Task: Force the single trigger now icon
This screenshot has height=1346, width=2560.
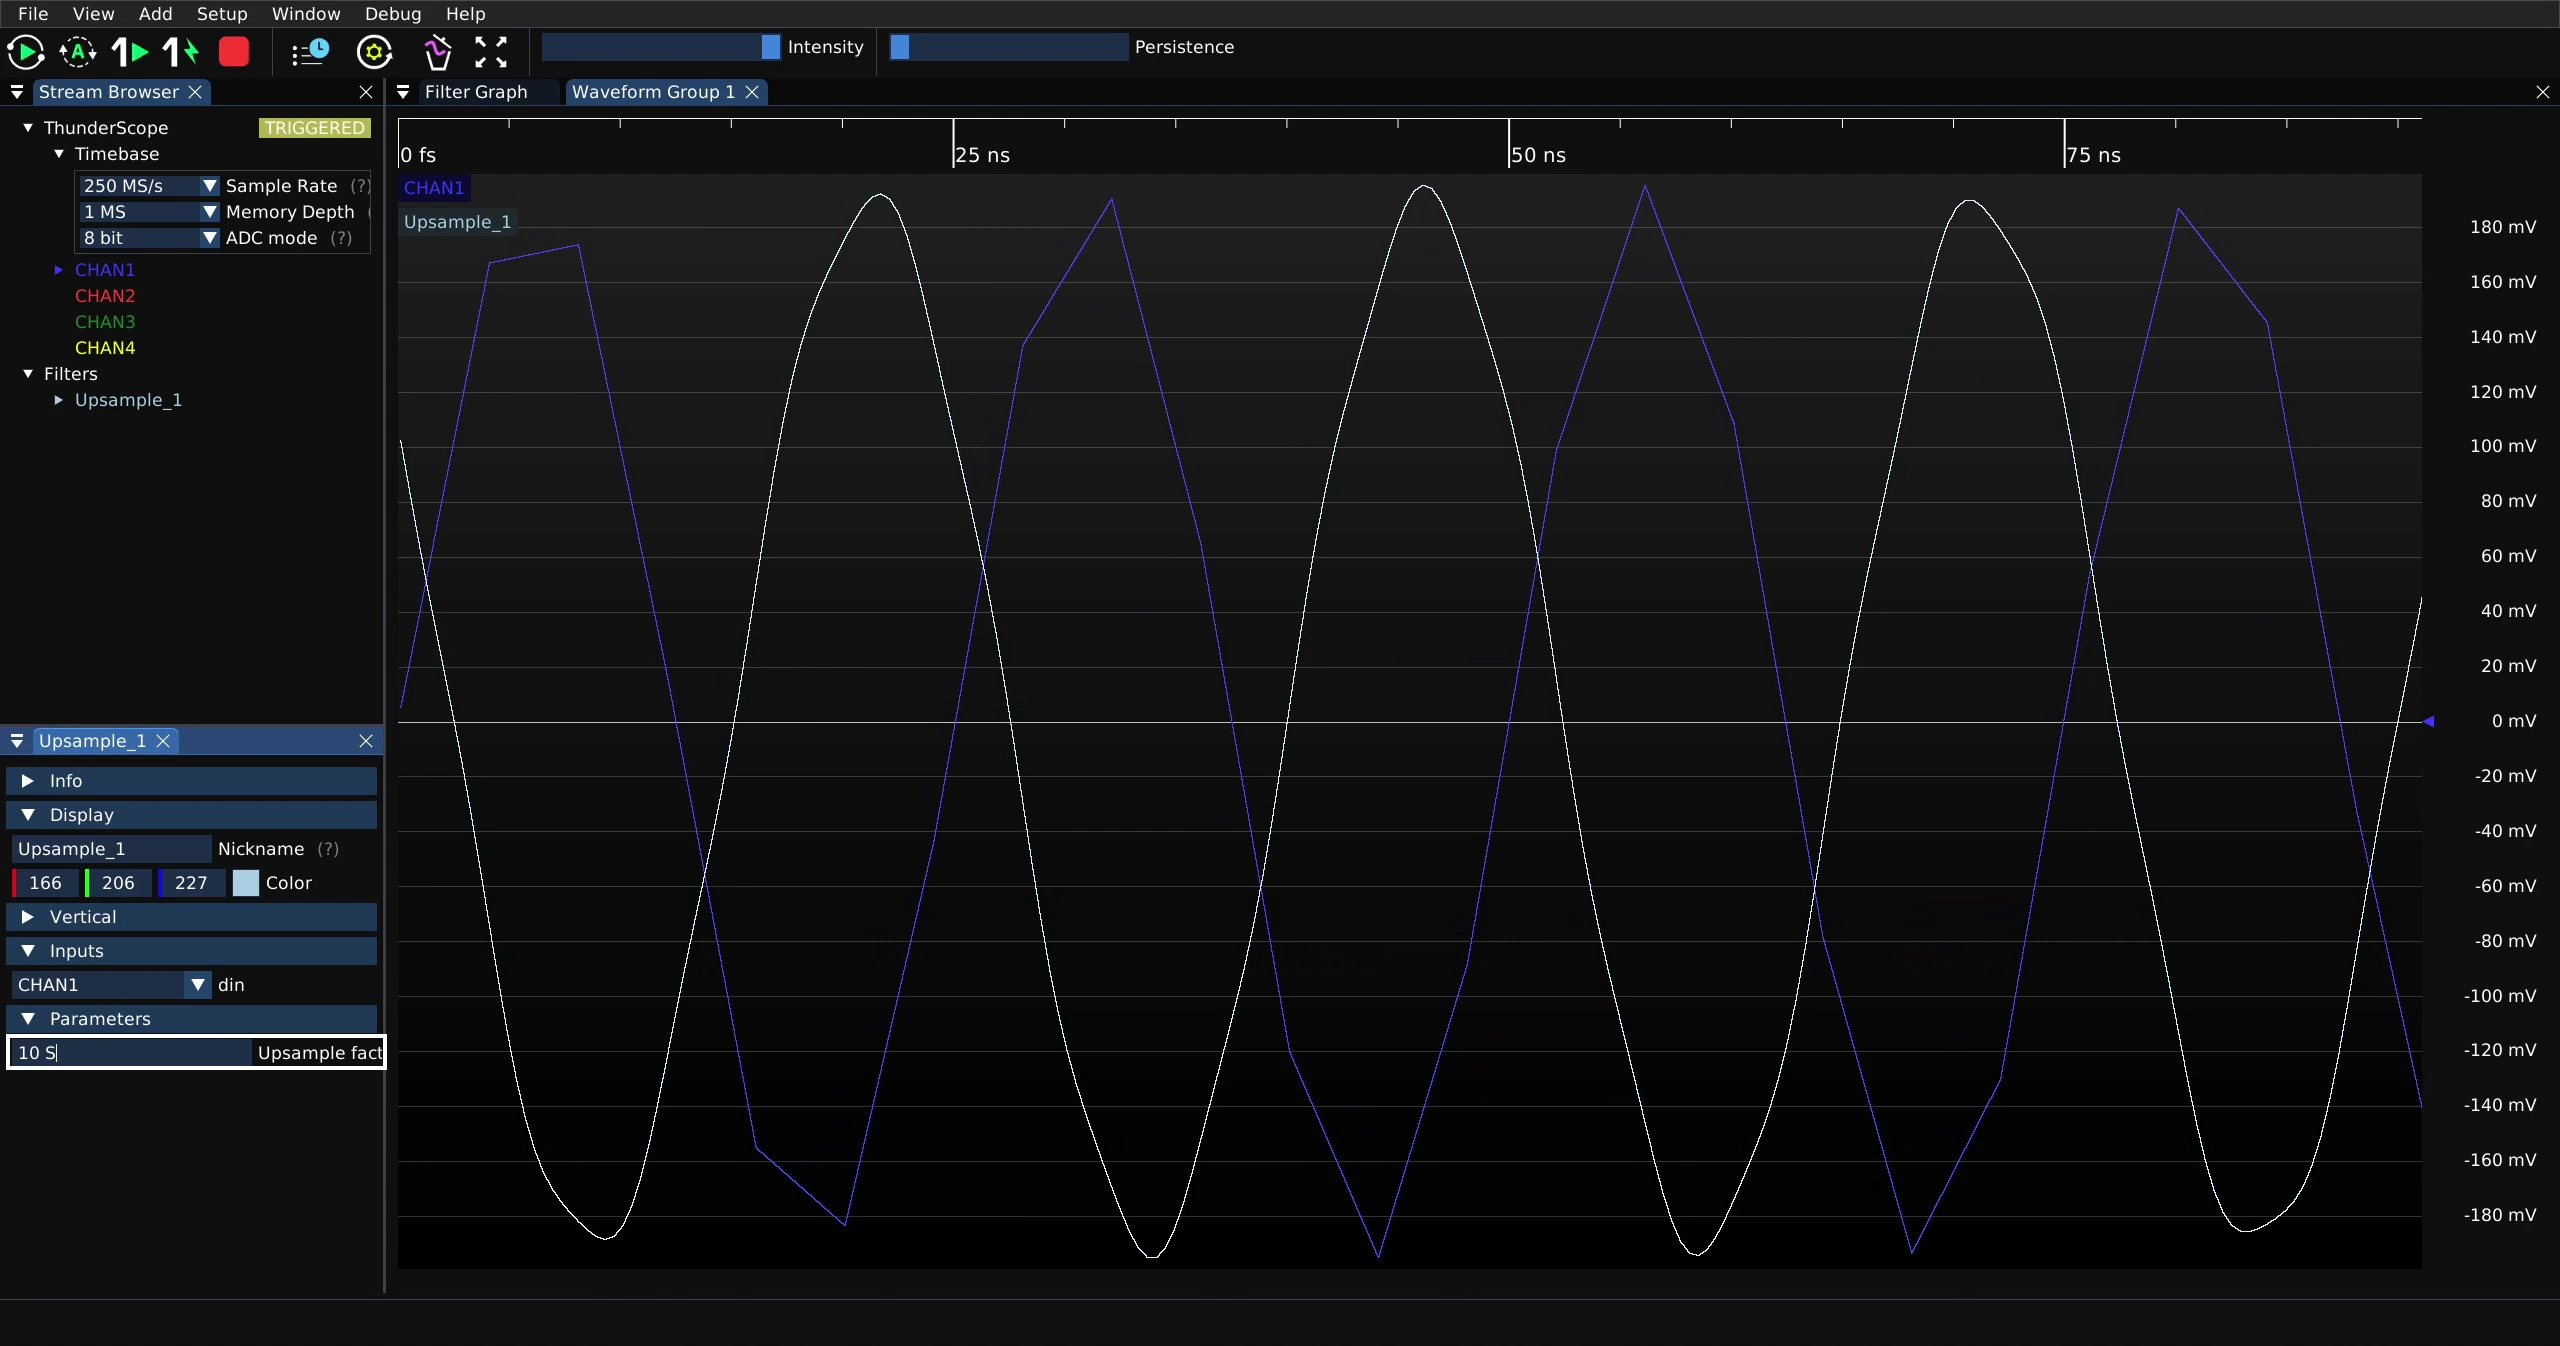Action: click(x=181, y=51)
